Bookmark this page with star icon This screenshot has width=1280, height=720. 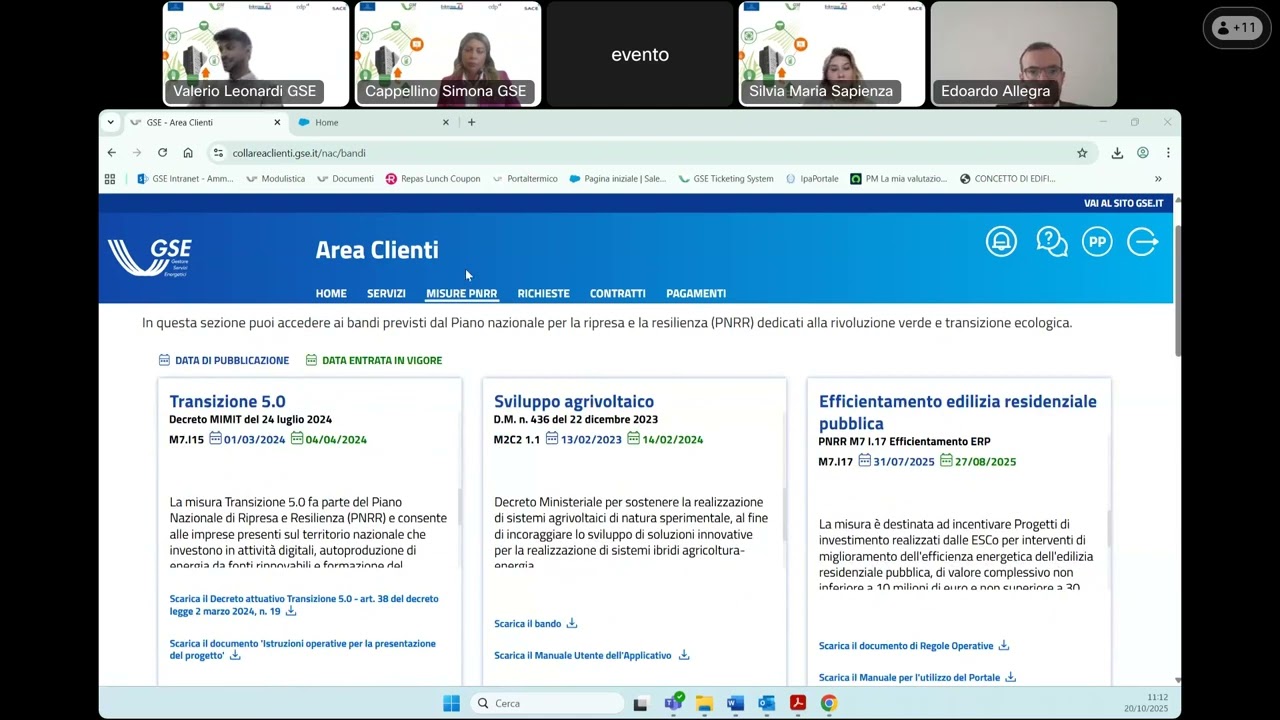pos(1082,153)
